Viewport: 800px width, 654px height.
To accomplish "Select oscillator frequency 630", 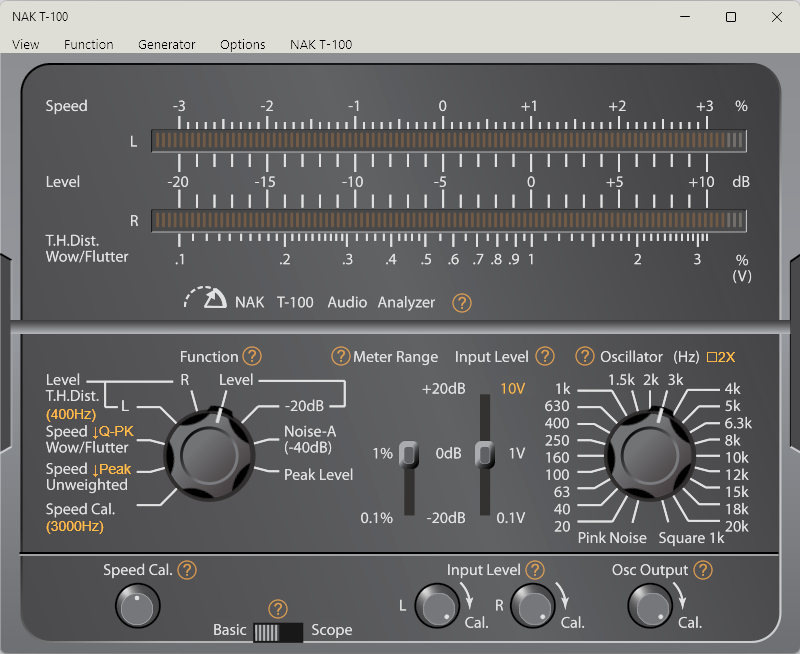I will [x=557, y=406].
